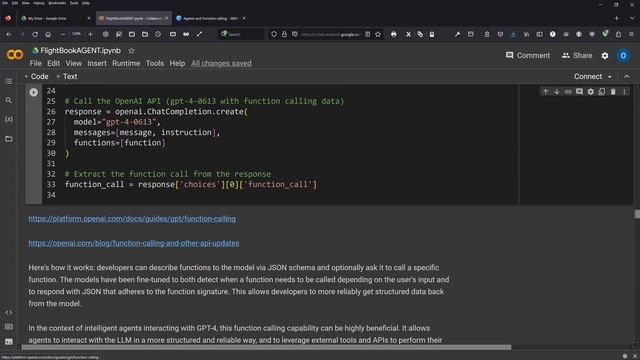Close the FlightBookAGENT browser tab
The height and width of the screenshot is (360, 640).
coord(167,18)
